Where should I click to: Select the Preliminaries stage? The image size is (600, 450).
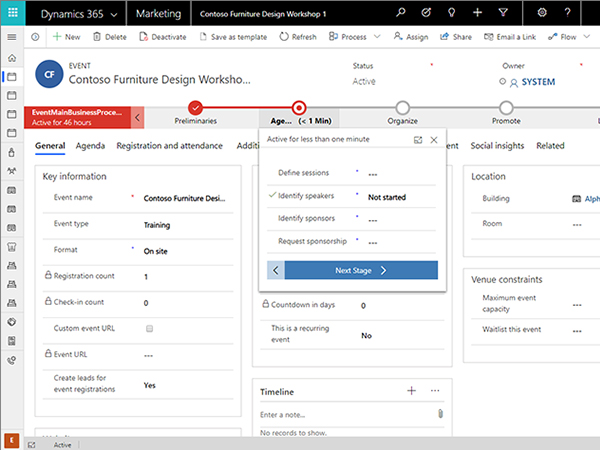click(x=196, y=108)
